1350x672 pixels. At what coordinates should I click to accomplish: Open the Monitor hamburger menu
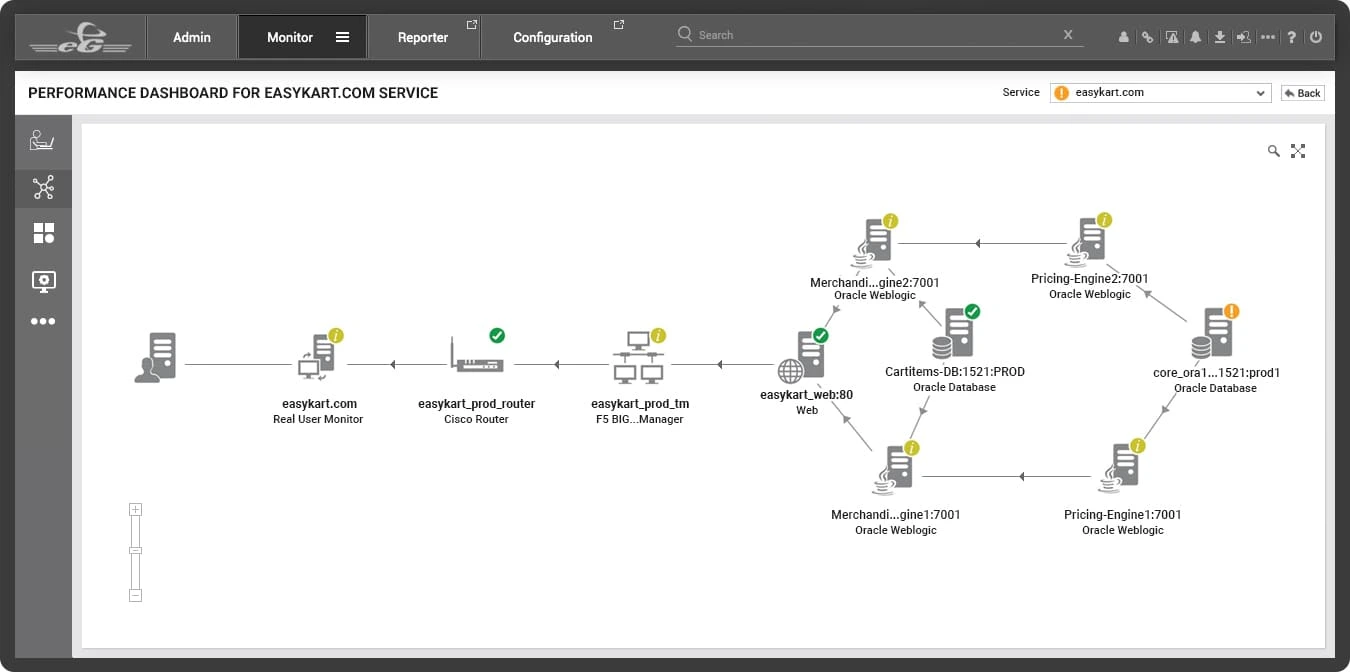tap(342, 37)
